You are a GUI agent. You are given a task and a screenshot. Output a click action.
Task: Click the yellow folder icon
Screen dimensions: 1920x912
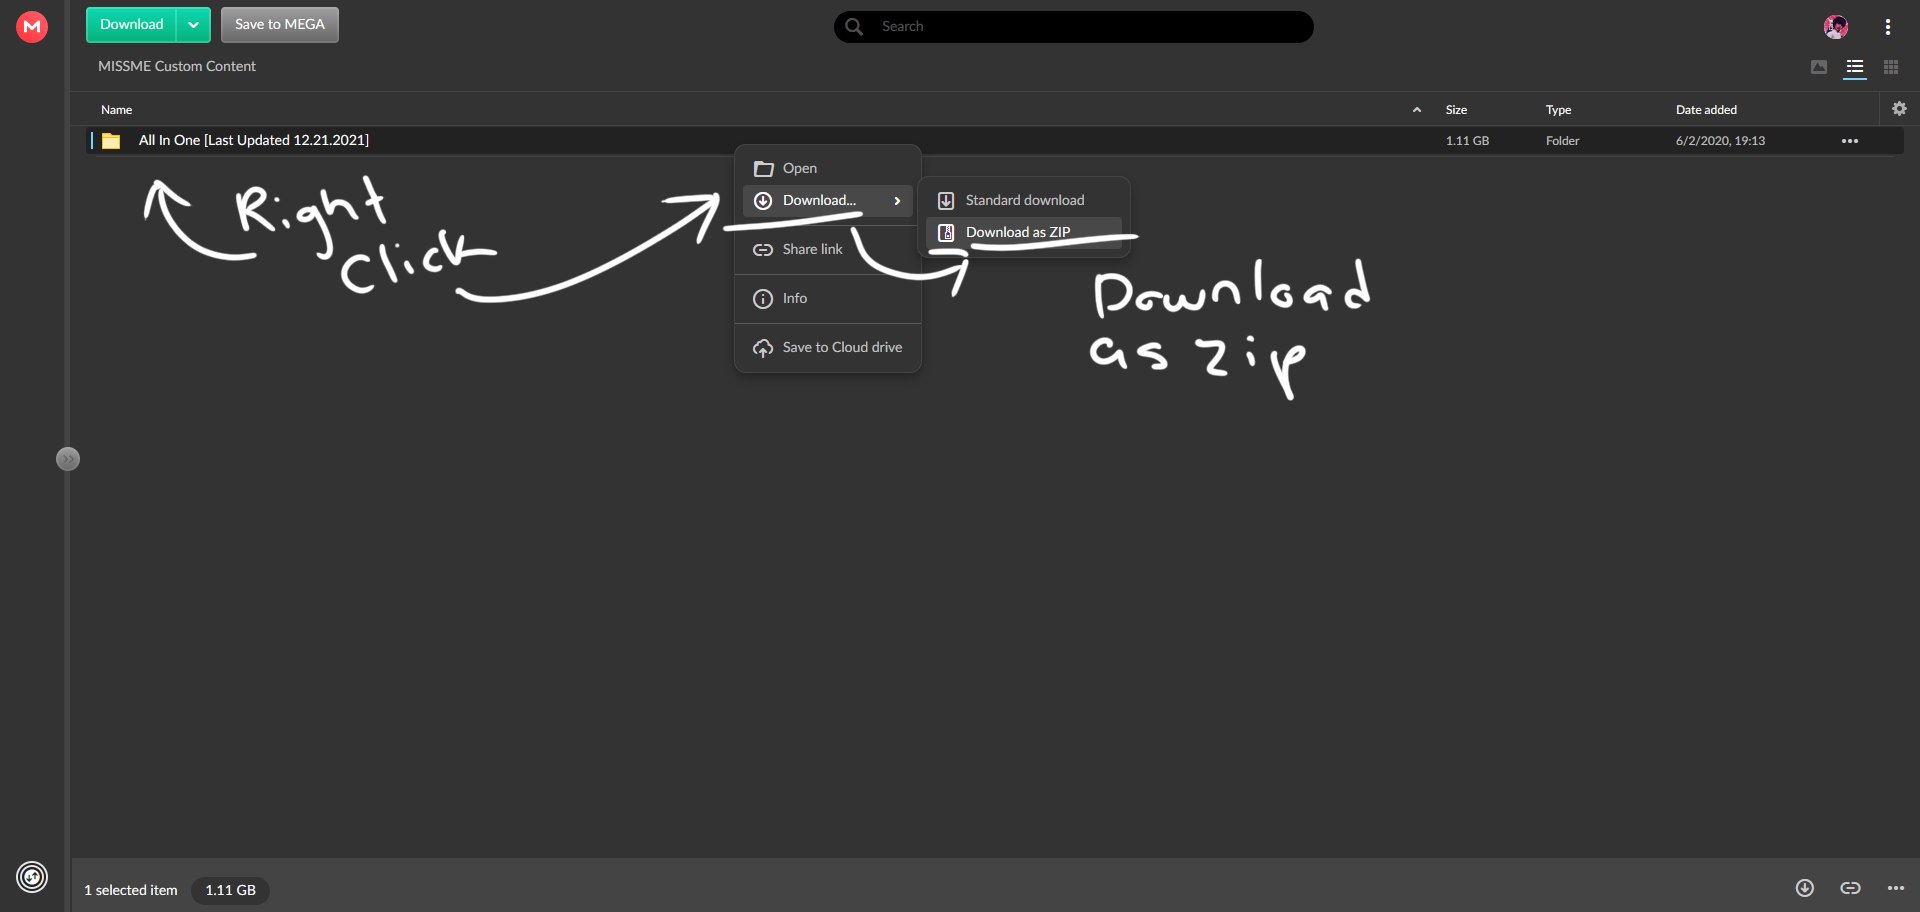tap(111, 141)
